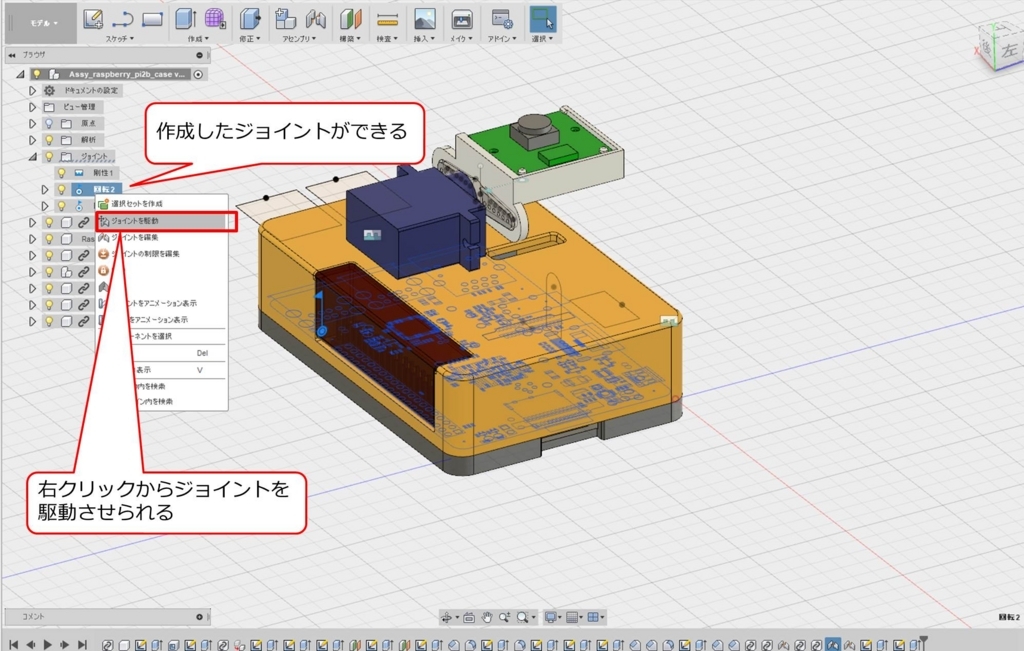Click the Grid and Snaps icon
The height and width of the screenshot is (651, 1024).
[x=572, y=617]
